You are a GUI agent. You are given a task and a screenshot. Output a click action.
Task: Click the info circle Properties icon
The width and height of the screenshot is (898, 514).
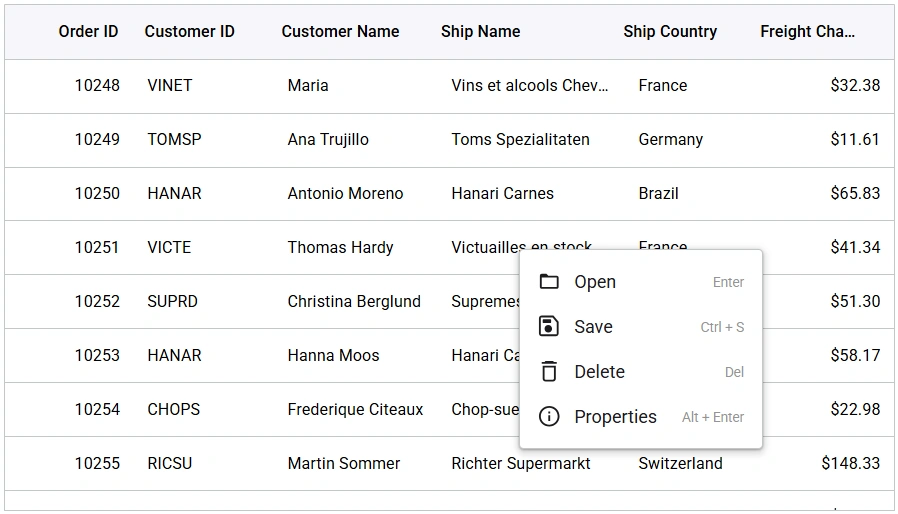point(549,417)
